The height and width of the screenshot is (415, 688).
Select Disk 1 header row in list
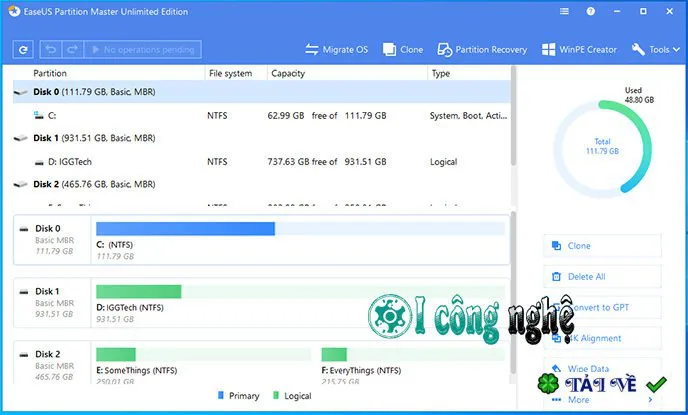[262, 138]
